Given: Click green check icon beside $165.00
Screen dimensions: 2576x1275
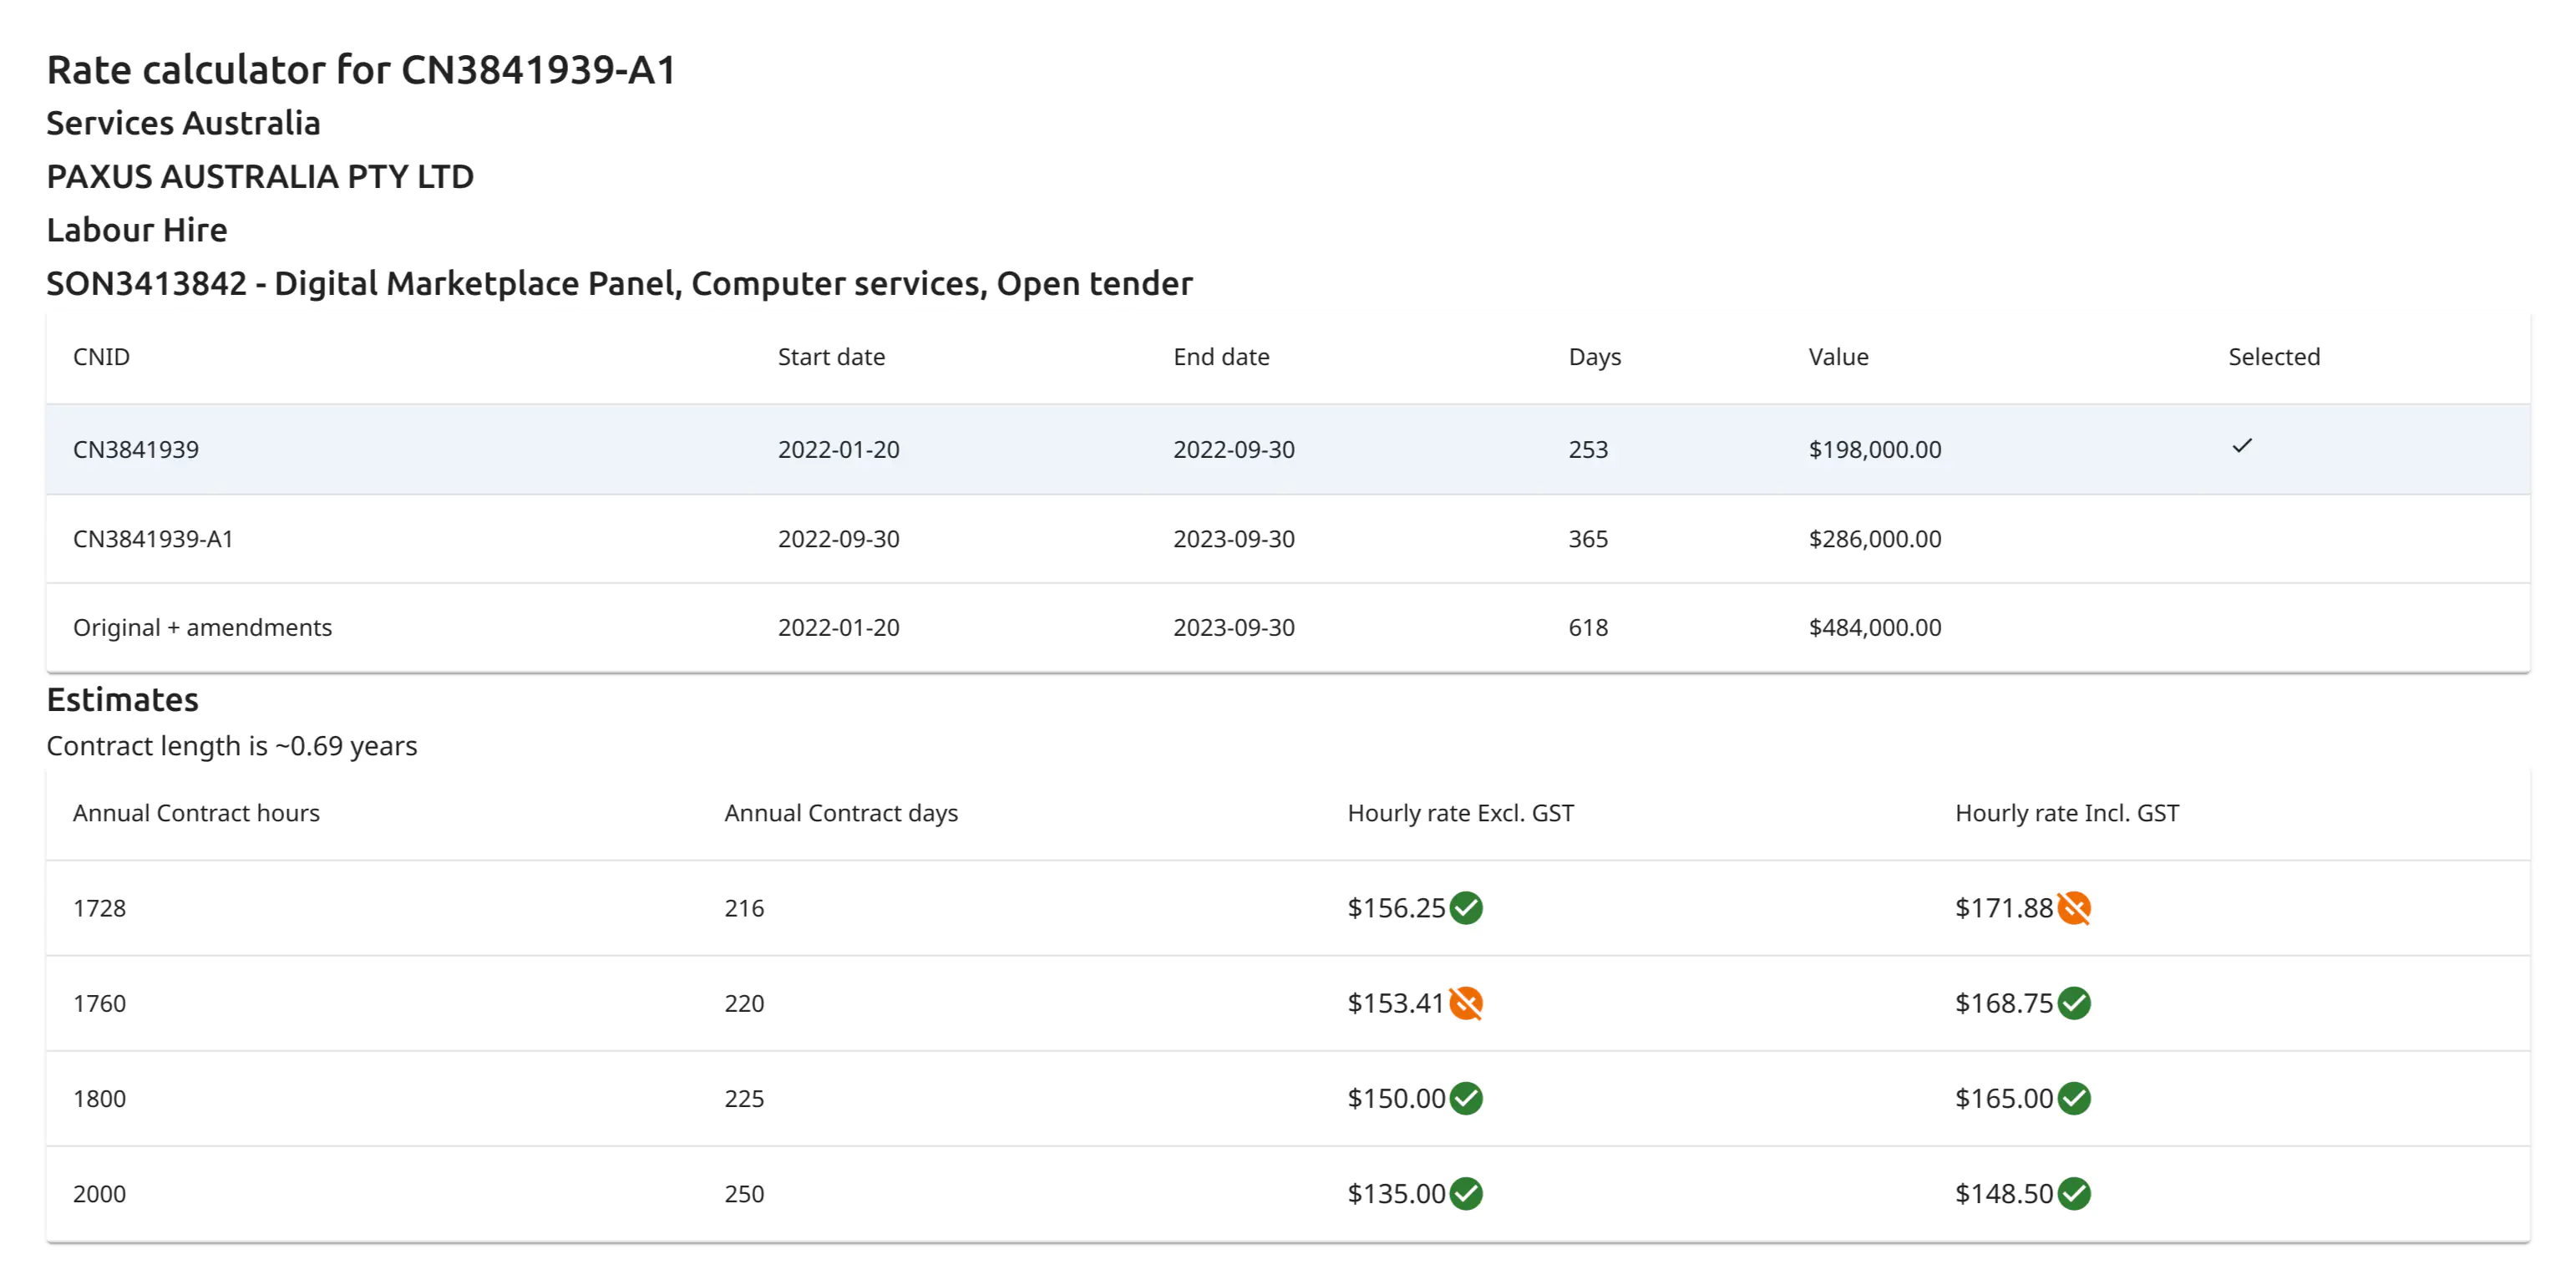Looking at the screenshot, I should tap(2074, 1098).
